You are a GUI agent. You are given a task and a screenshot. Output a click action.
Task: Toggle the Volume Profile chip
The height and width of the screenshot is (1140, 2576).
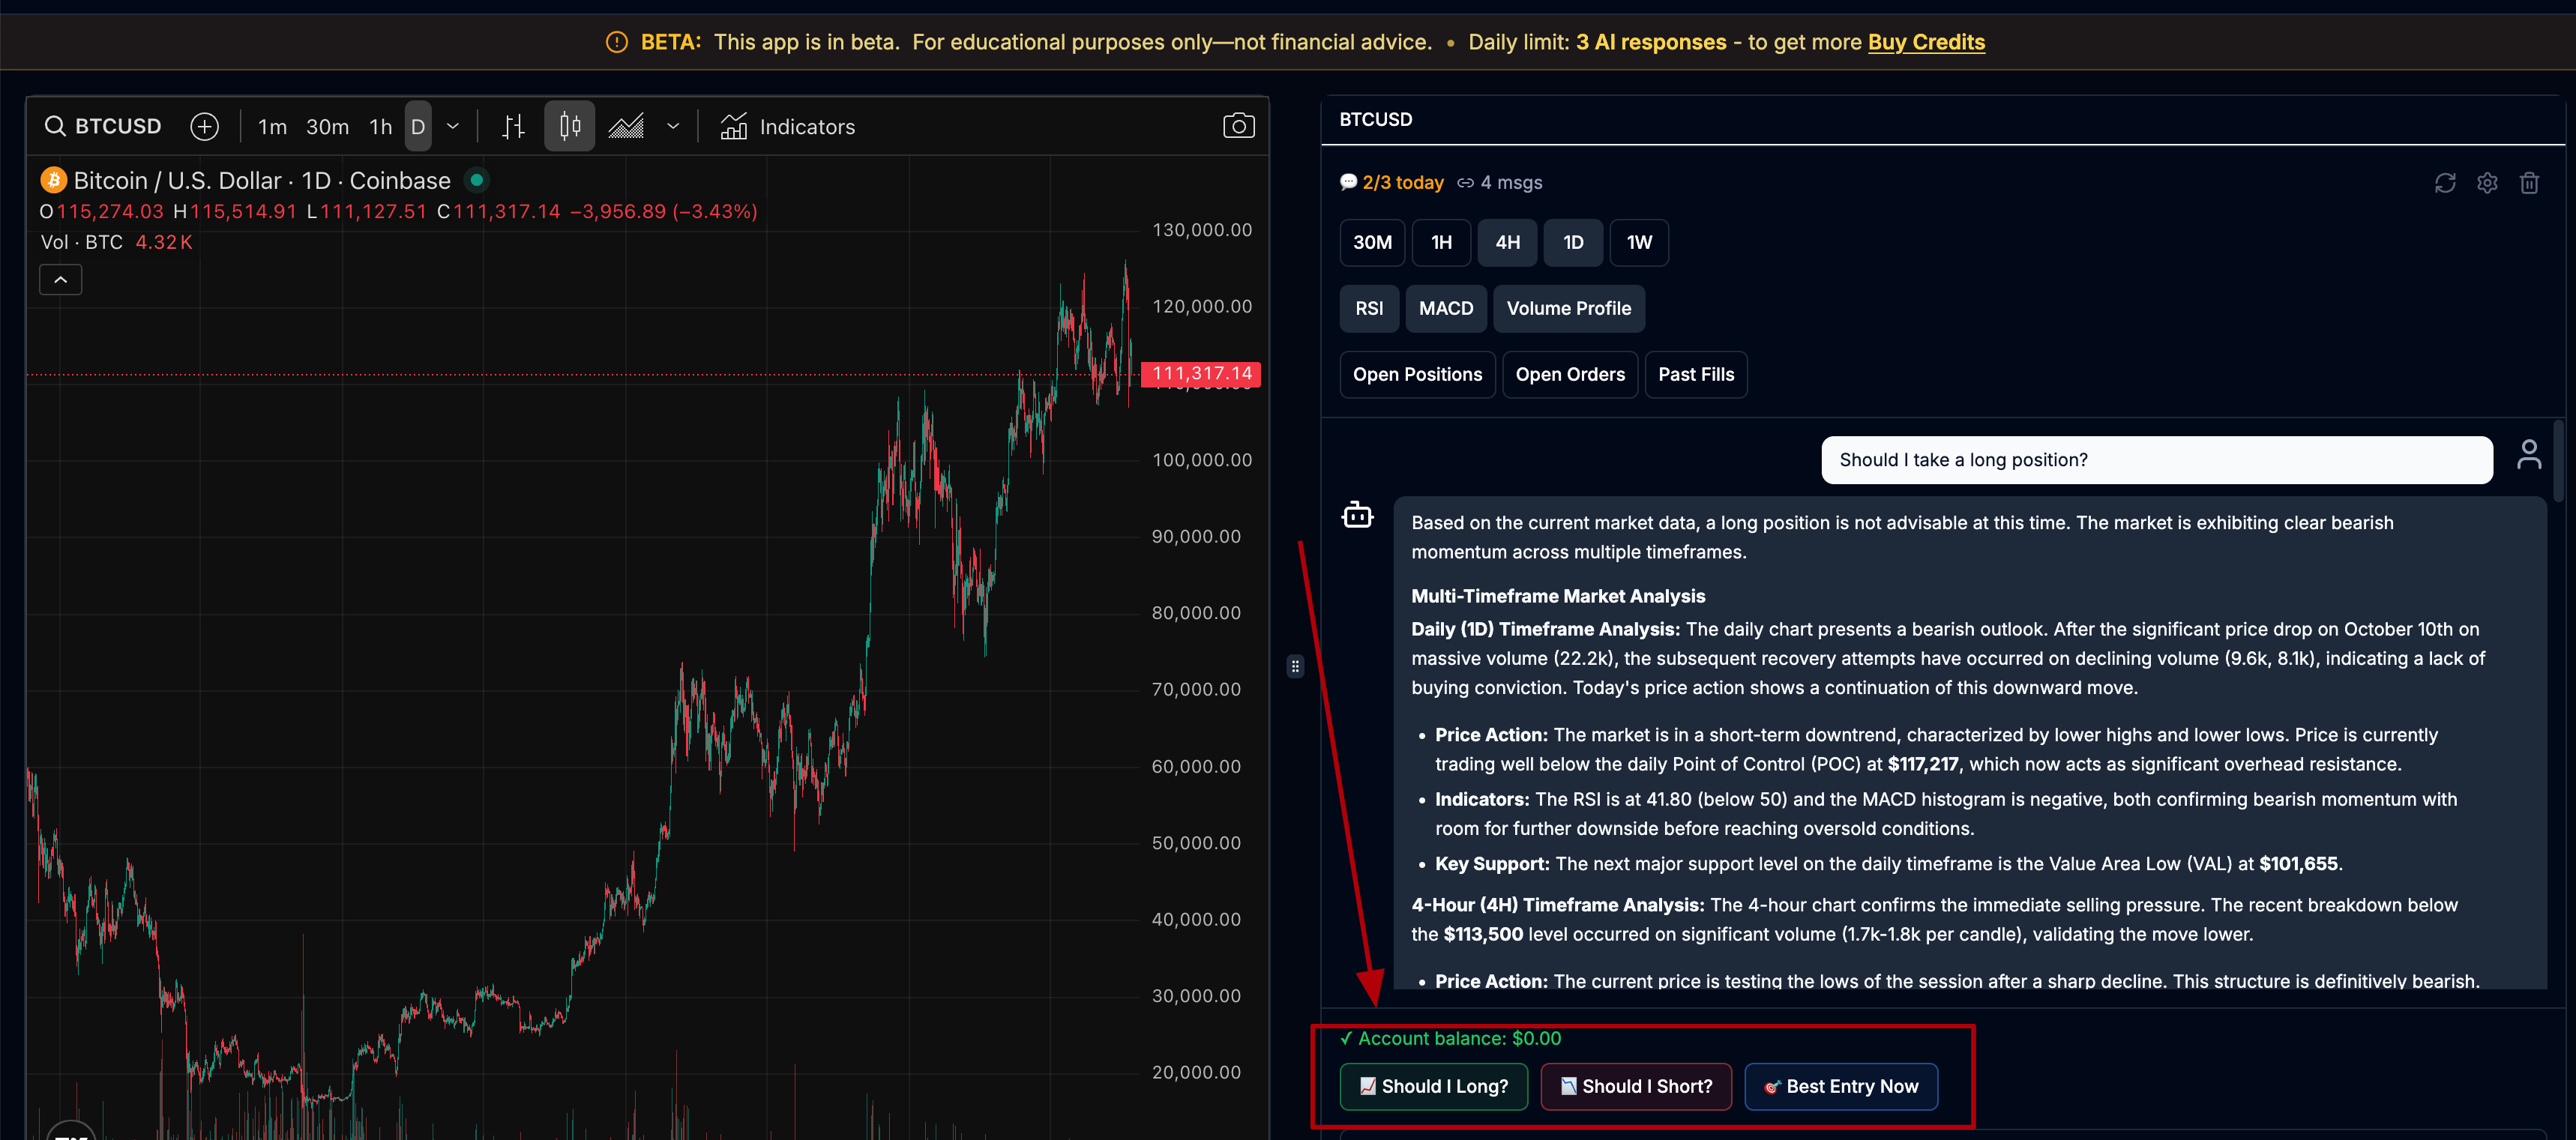tap(1568, 308)
